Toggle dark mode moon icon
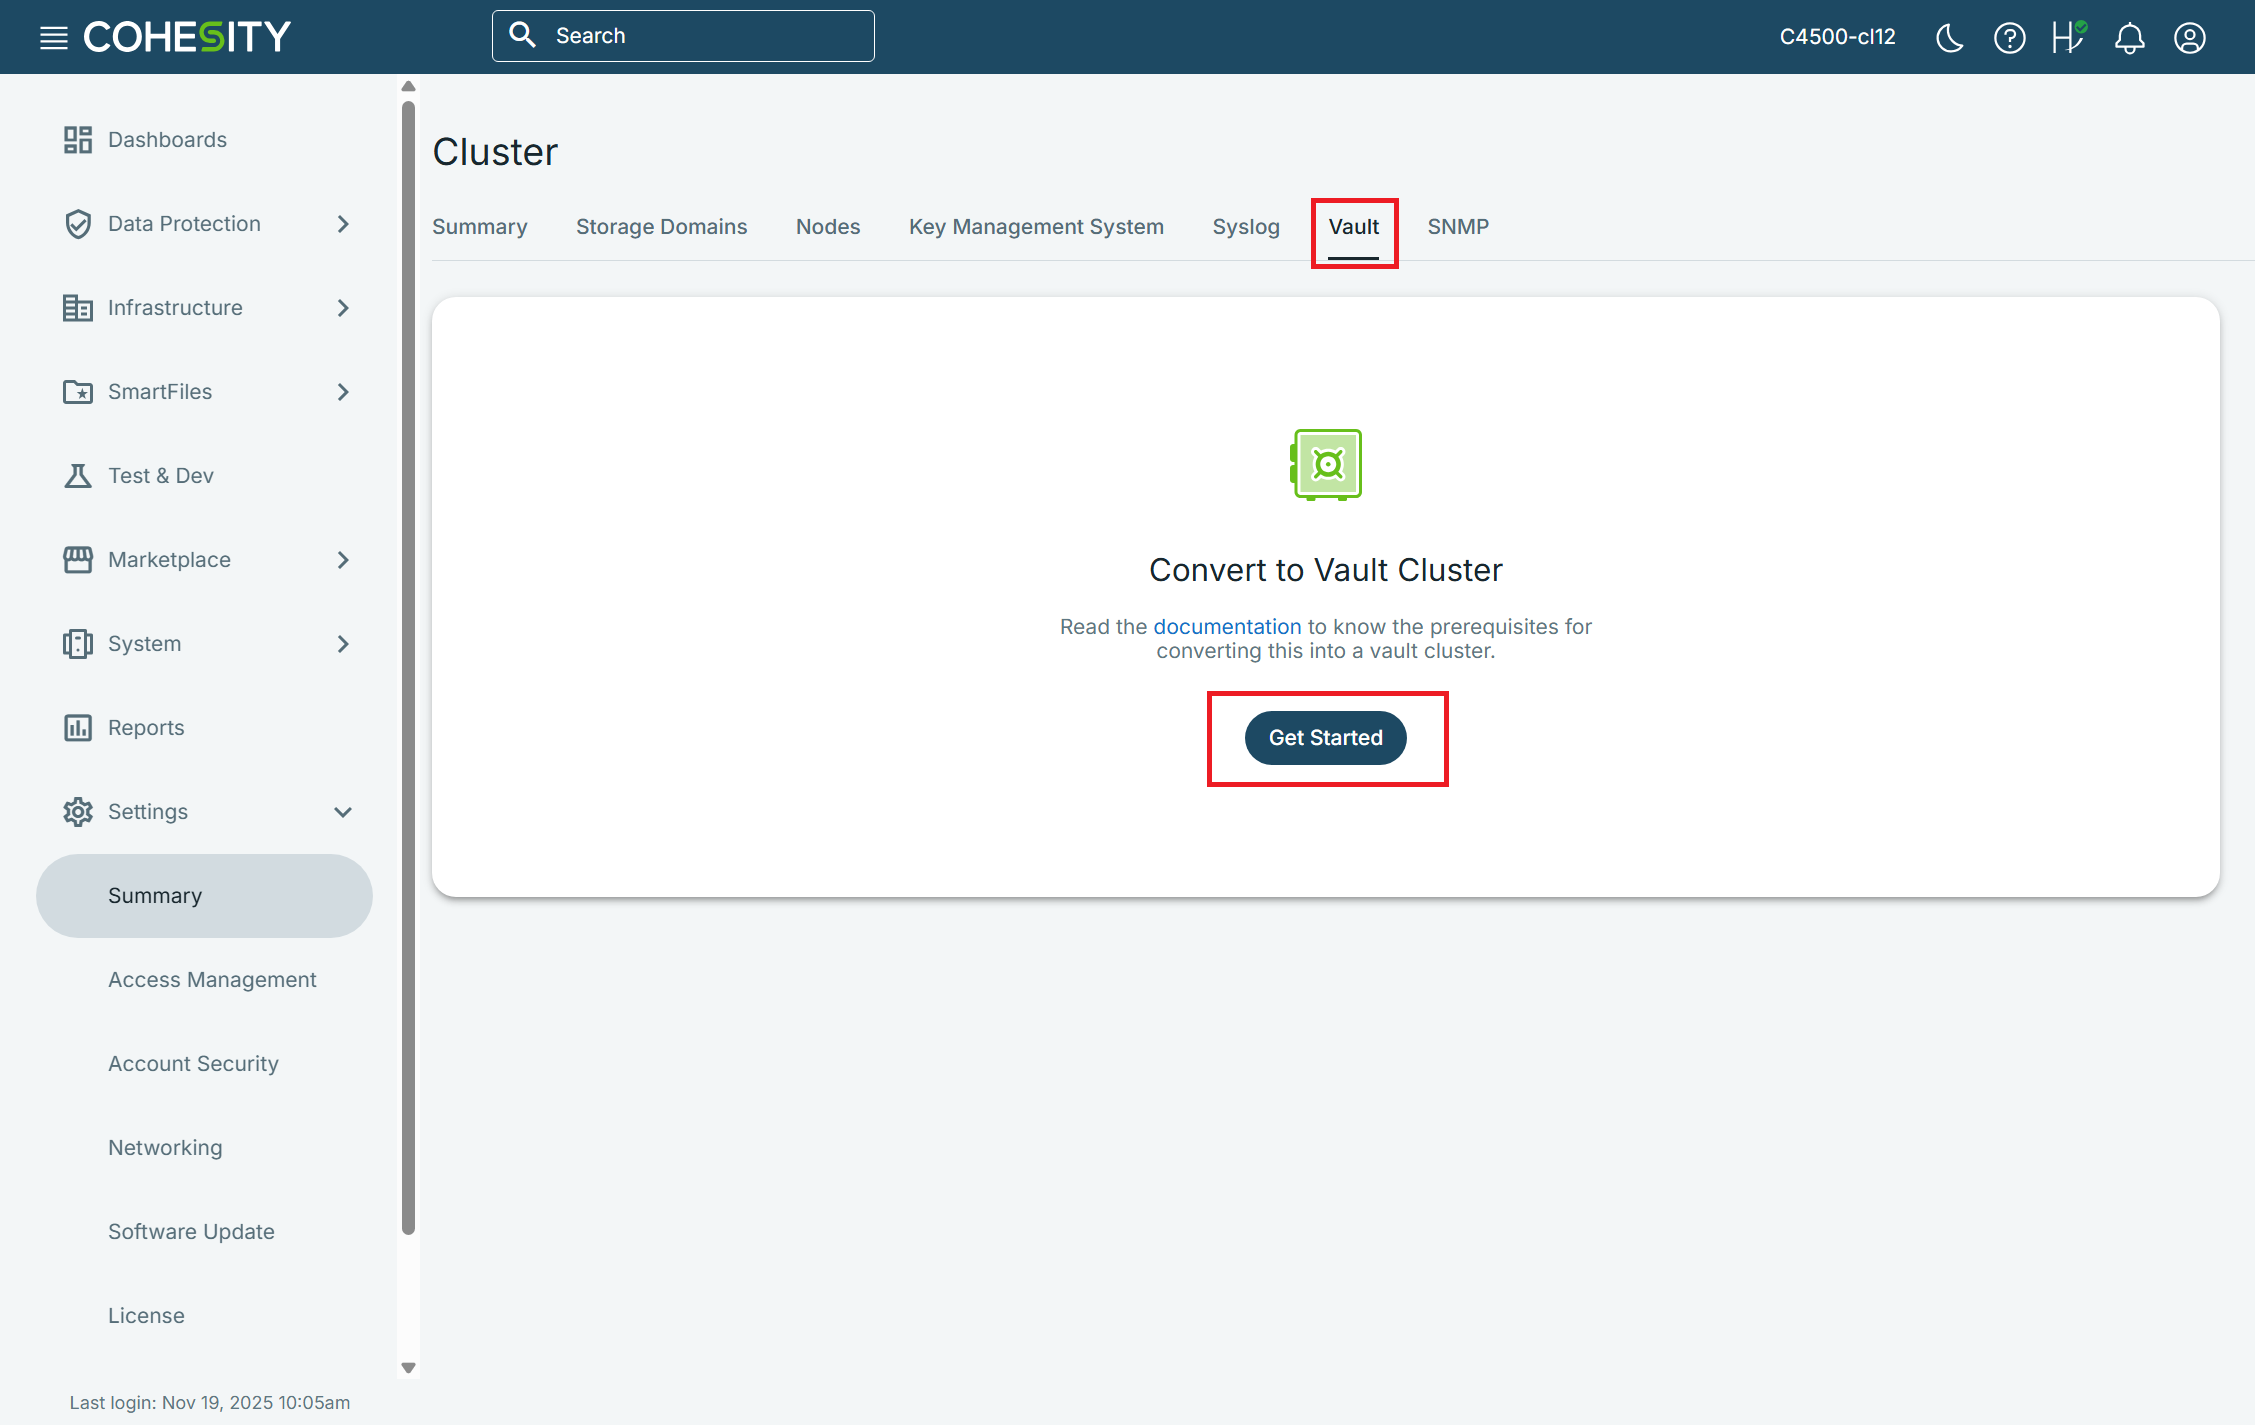The width and height of the screenshot is (2255, 1425). (x=1949, y=38)
